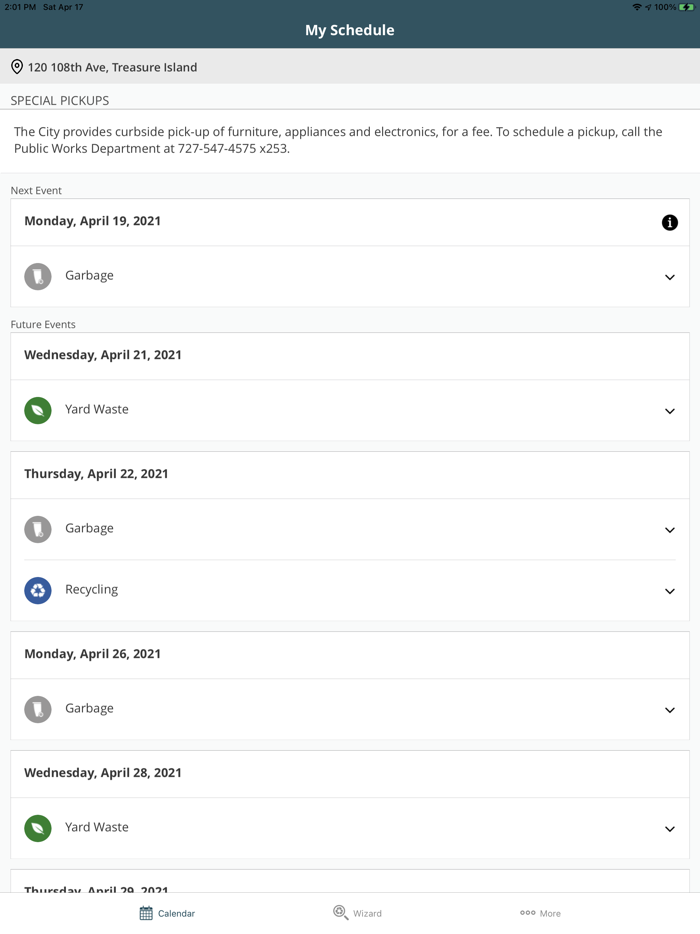Tap the blue Recycling icon April 22

click(x=38, y=590)
